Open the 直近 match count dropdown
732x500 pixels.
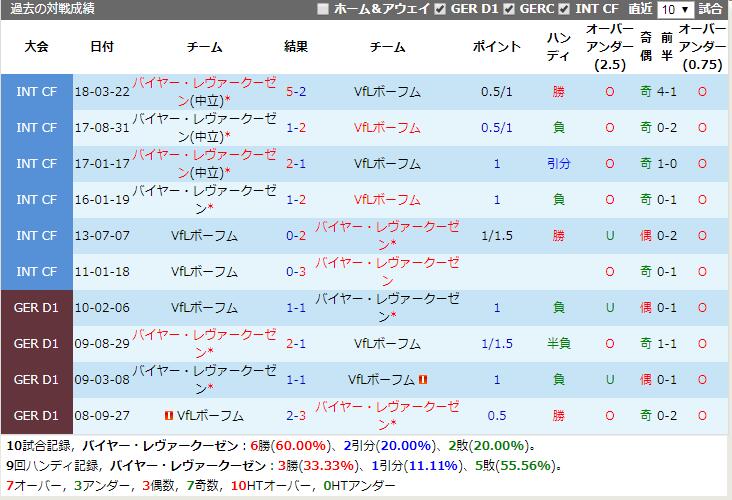coord(675,9)
